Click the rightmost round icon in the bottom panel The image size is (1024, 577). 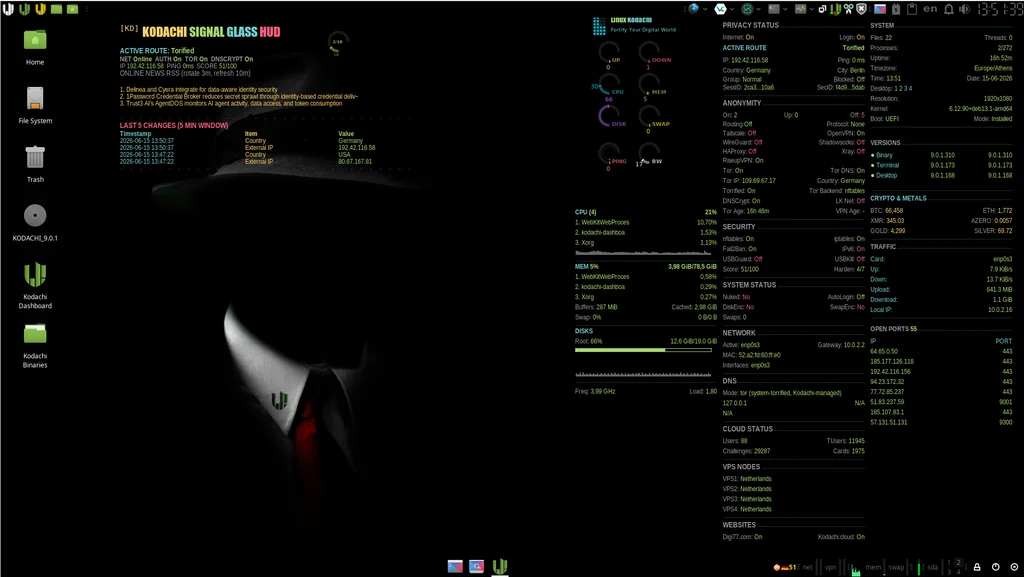point(1014,567)
